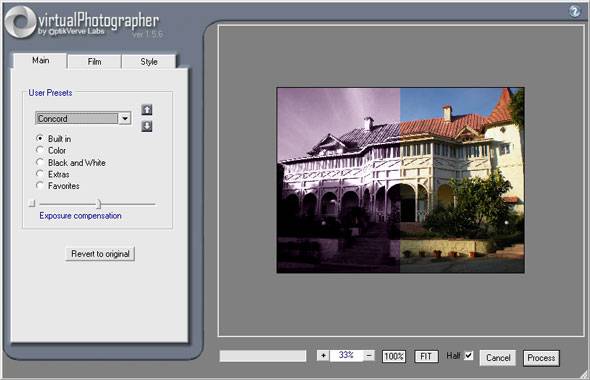The width and height of the screenshot is (590, 380).
Task: Click the empty status bar field
Action: [263, 356]
